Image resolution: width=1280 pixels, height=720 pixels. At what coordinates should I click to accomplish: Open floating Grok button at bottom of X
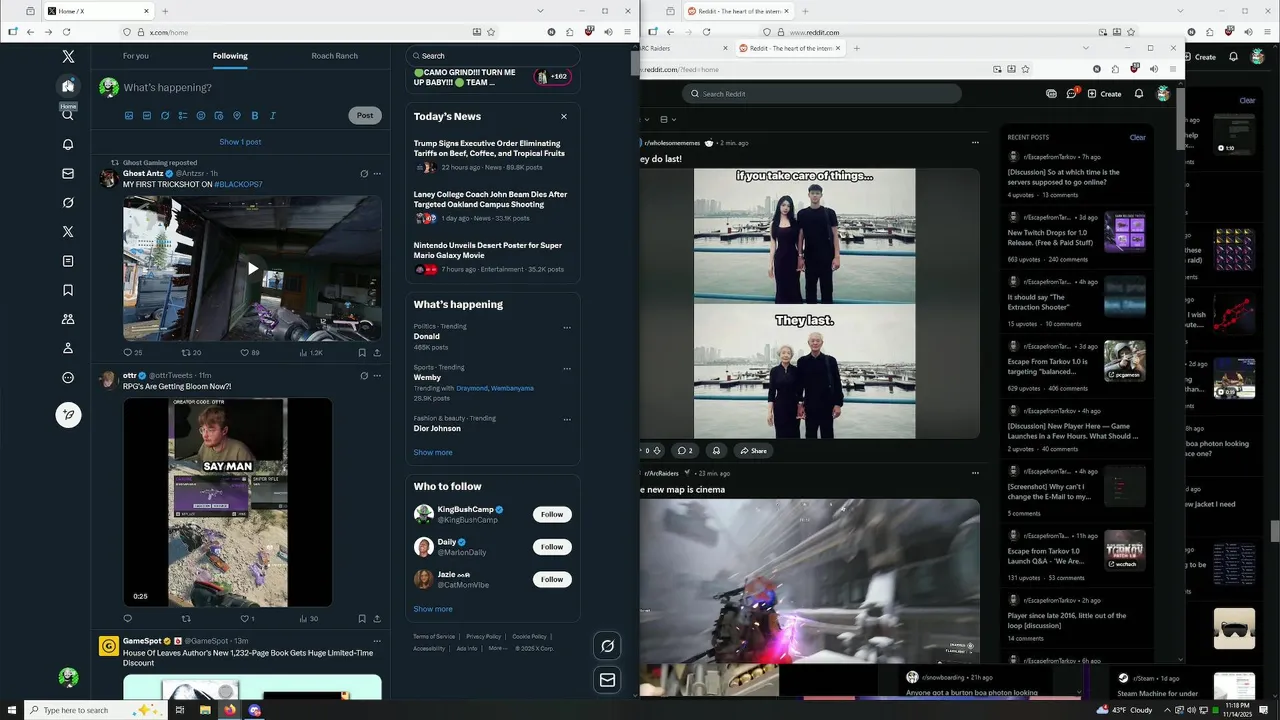point(607,646)
